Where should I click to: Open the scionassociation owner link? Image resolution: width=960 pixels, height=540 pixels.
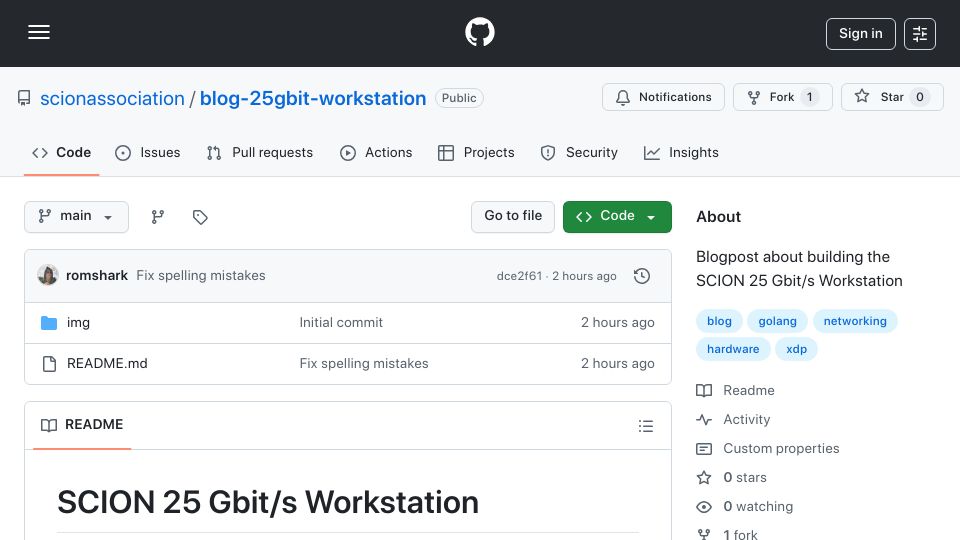pyautogui.click(x=112, y=98)
